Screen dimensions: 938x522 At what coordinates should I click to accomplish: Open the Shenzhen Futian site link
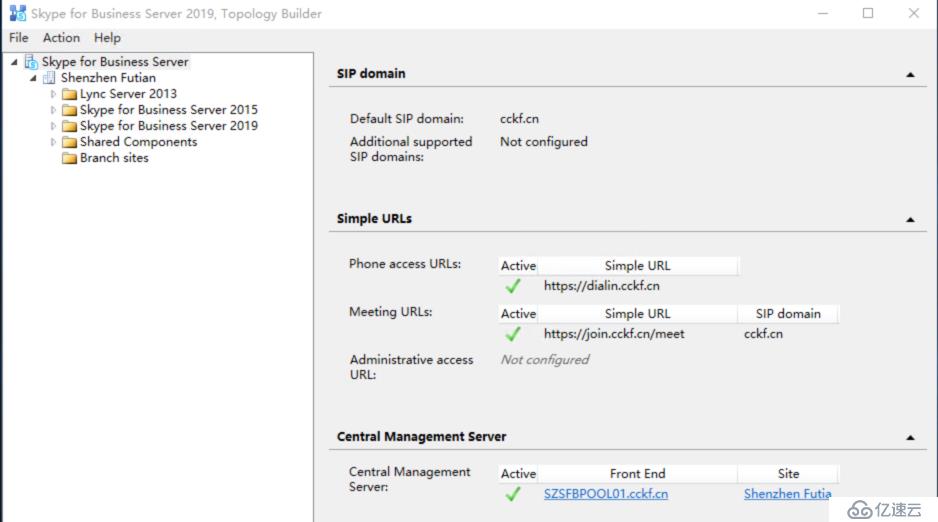point(787,494)
